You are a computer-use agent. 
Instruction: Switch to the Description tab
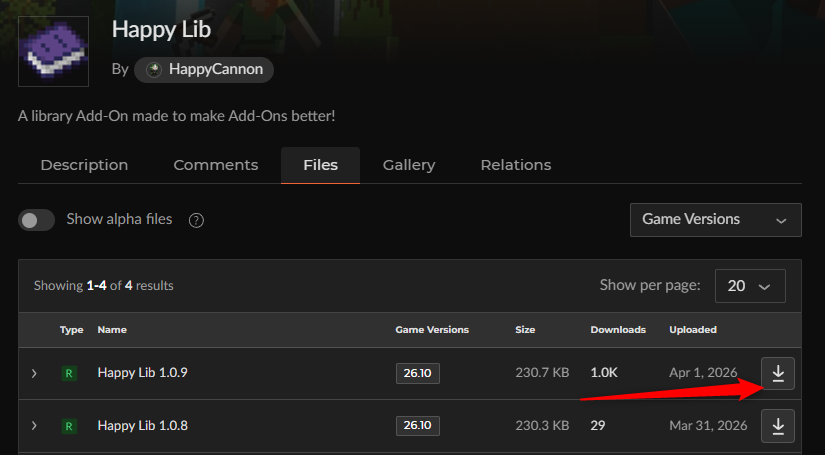84,165
